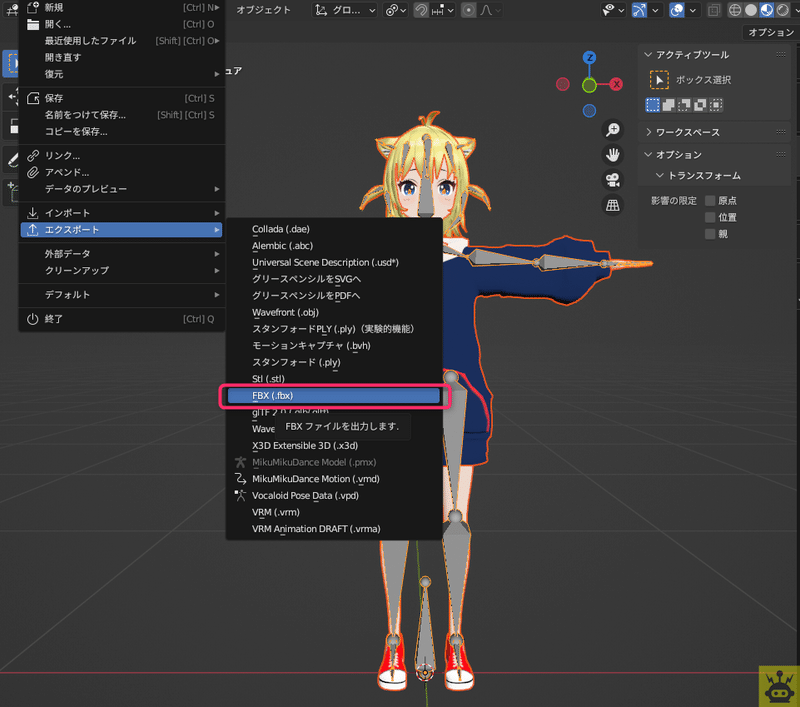Enable the 原点 affect-only checkbox
The image size is (800, 707).
tap(710, 200)
